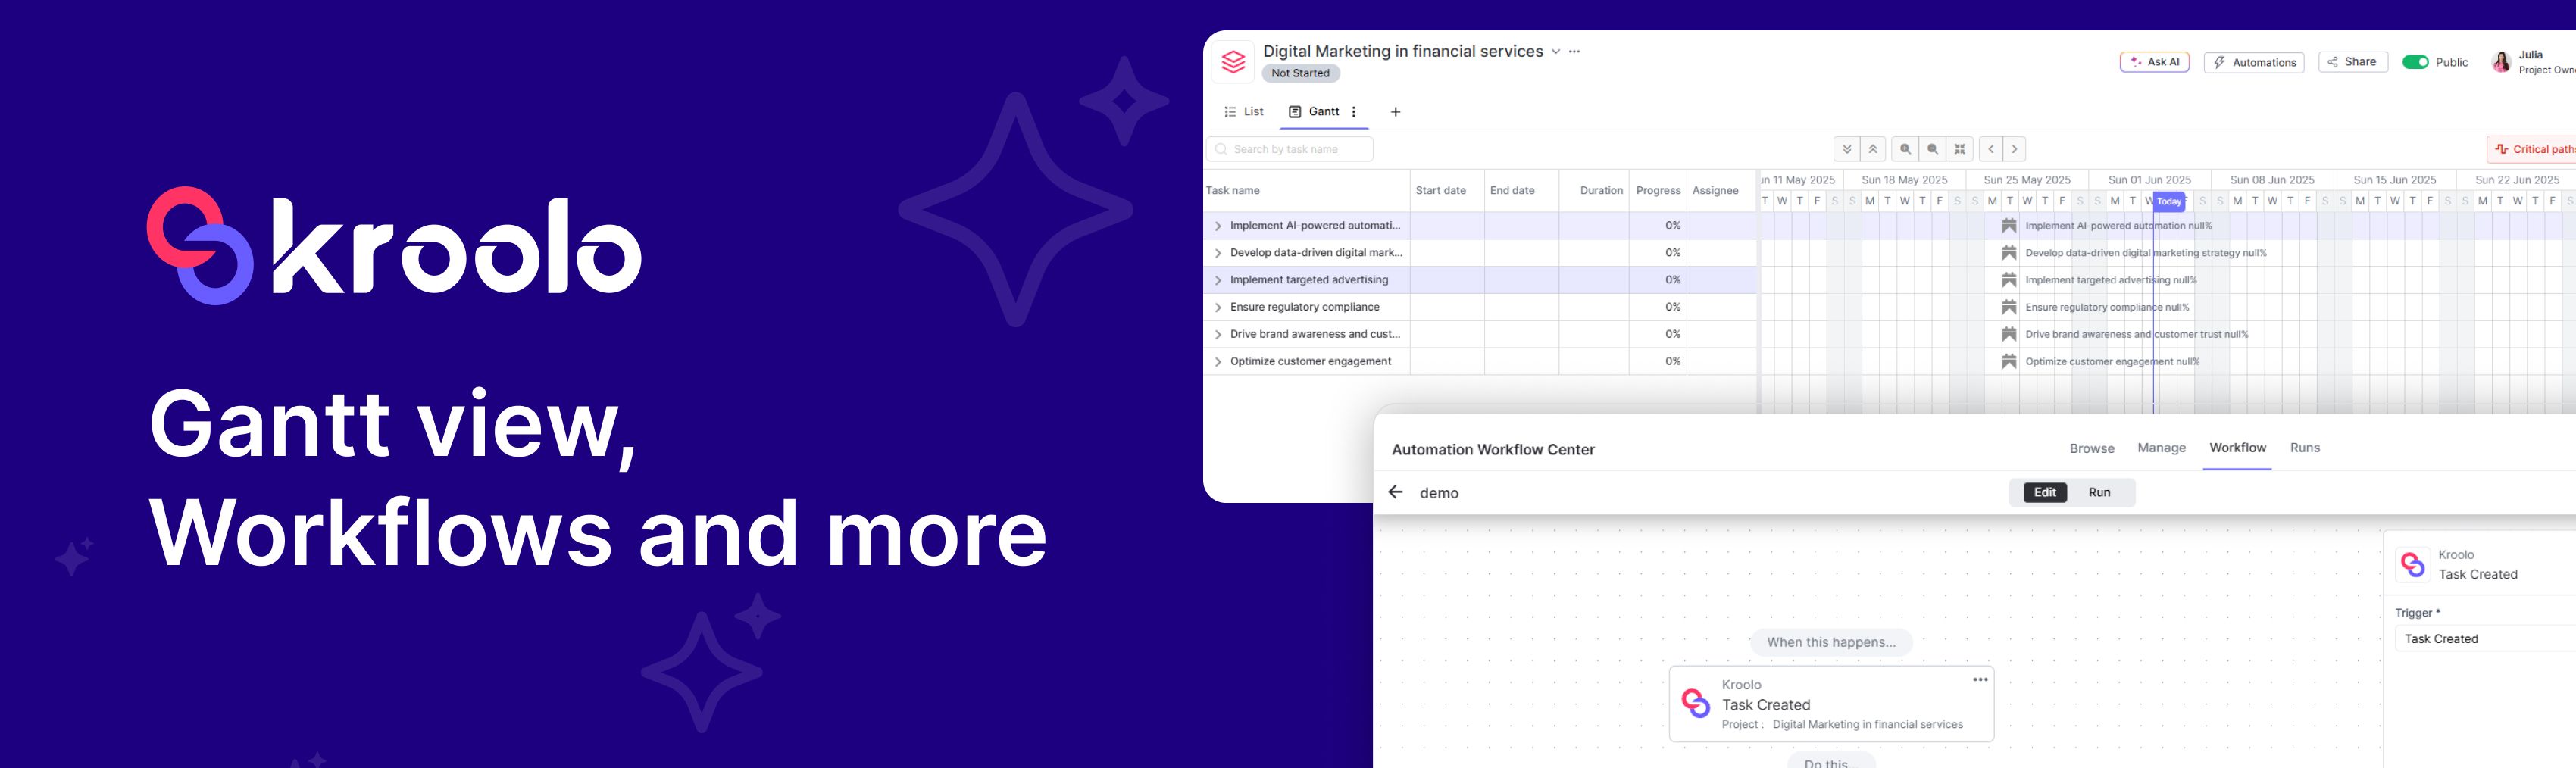
Task: Zoom in the Gantt timeline
Action: coord(1905,149)
